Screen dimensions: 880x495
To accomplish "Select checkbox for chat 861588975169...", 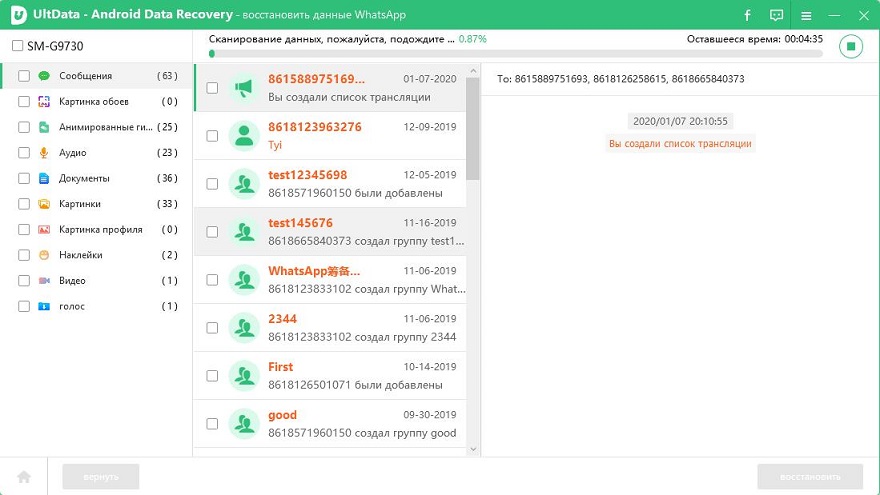I will click(x=212, y=88).
